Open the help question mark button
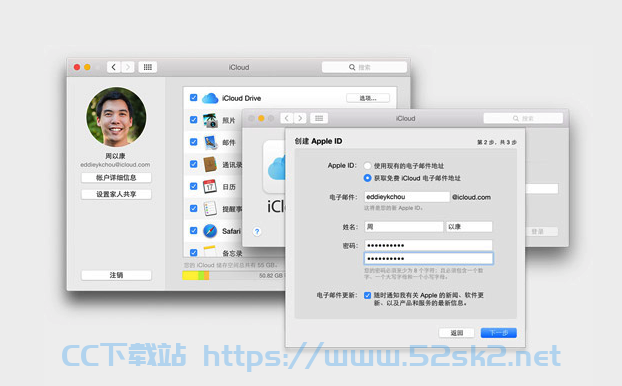The height and width of the screenshot is (386, 622). point(257,231)
